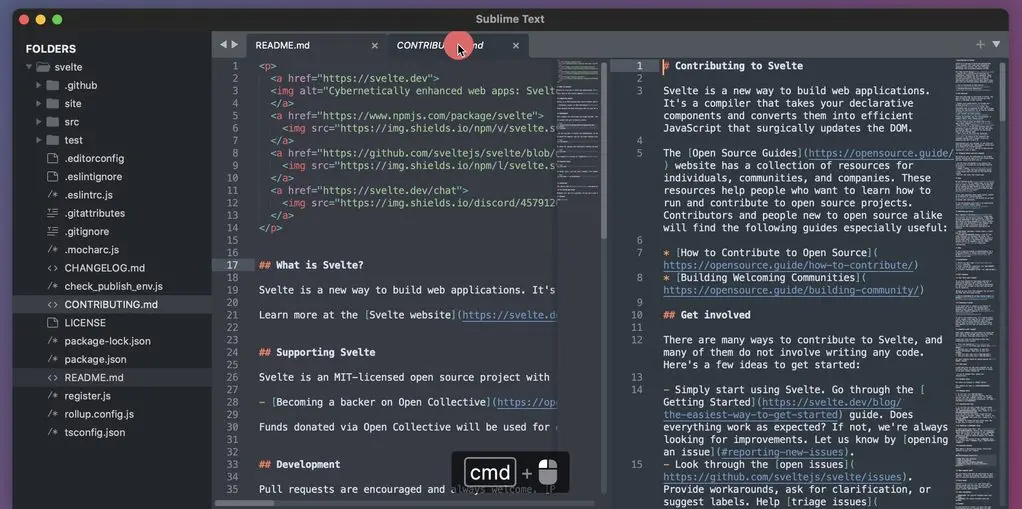Click the svelte folder icon

point(43,66)
